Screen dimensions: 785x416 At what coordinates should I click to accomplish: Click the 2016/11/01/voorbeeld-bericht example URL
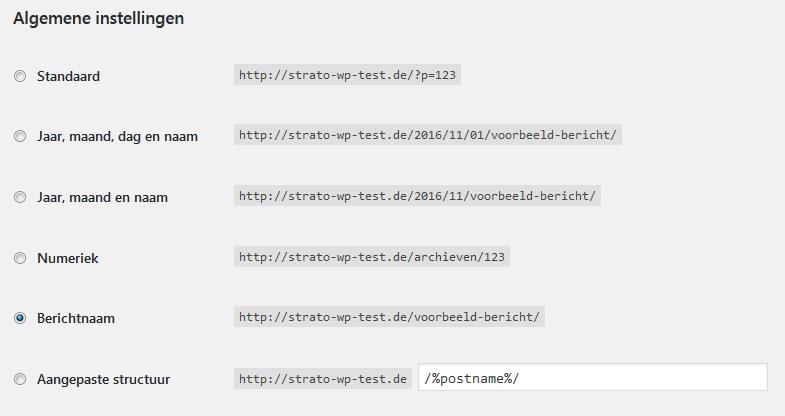click(x=428, y=135)
